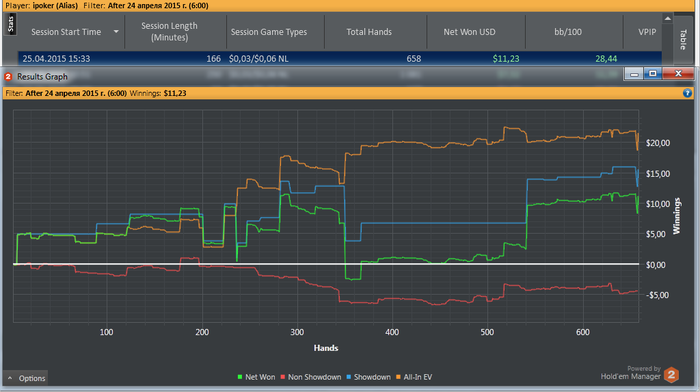Image resolution: width=700 pixels, height=392 pixels.
Task: Click the Winnings vertical axis title
Action: [x=677, y=216]
